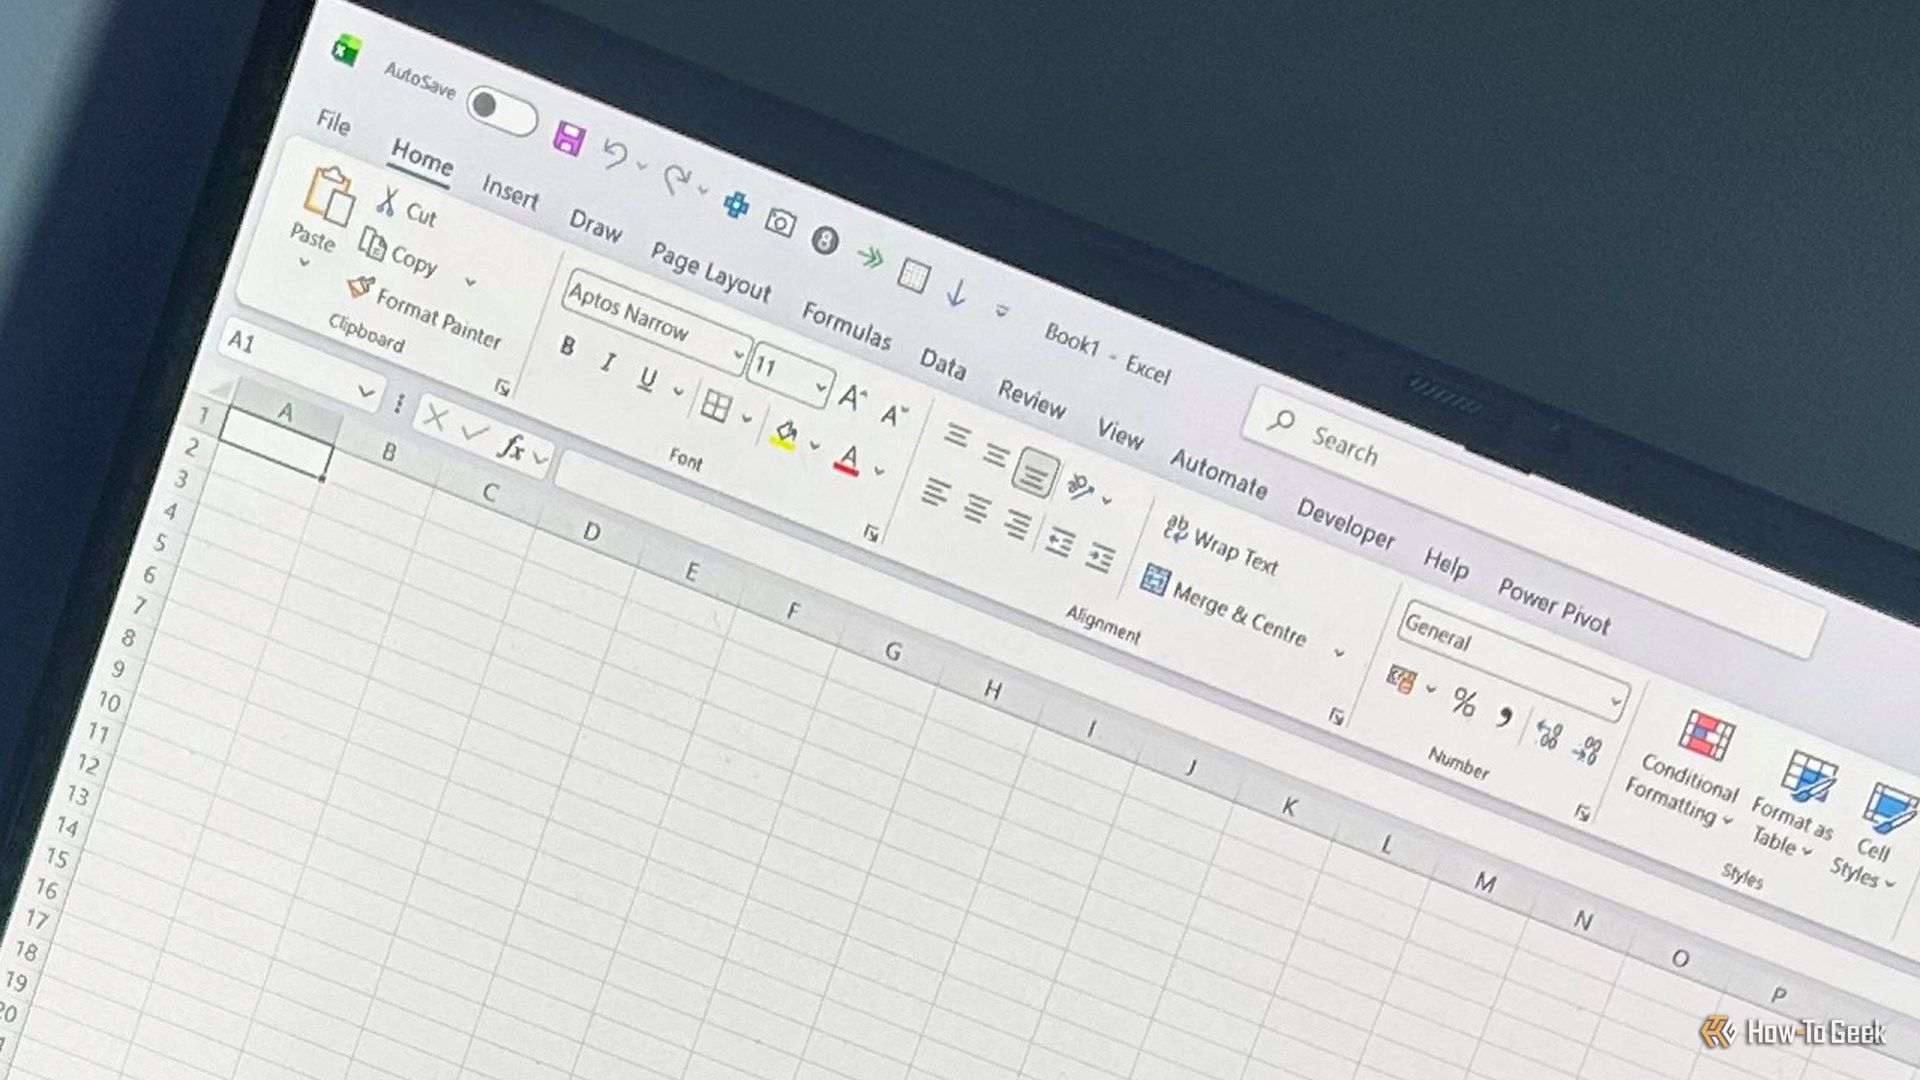Apply Comma Style icon
The height and width of the screenshot is (1080, 1920).
coord(1505,716)
